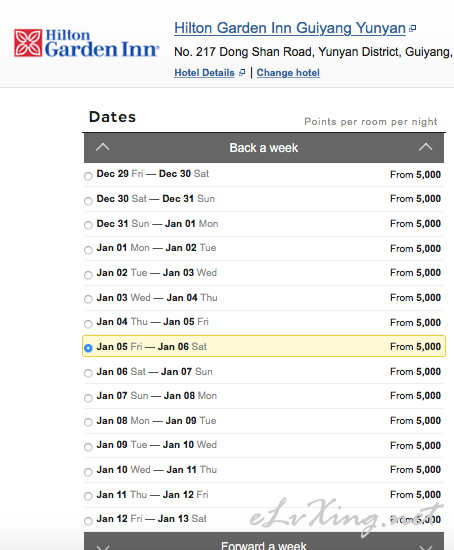
Task: Click 'Jan 05 Fri — Jan 06 Sat' date text
Action: pyautogui.click(x=152, y=347)
